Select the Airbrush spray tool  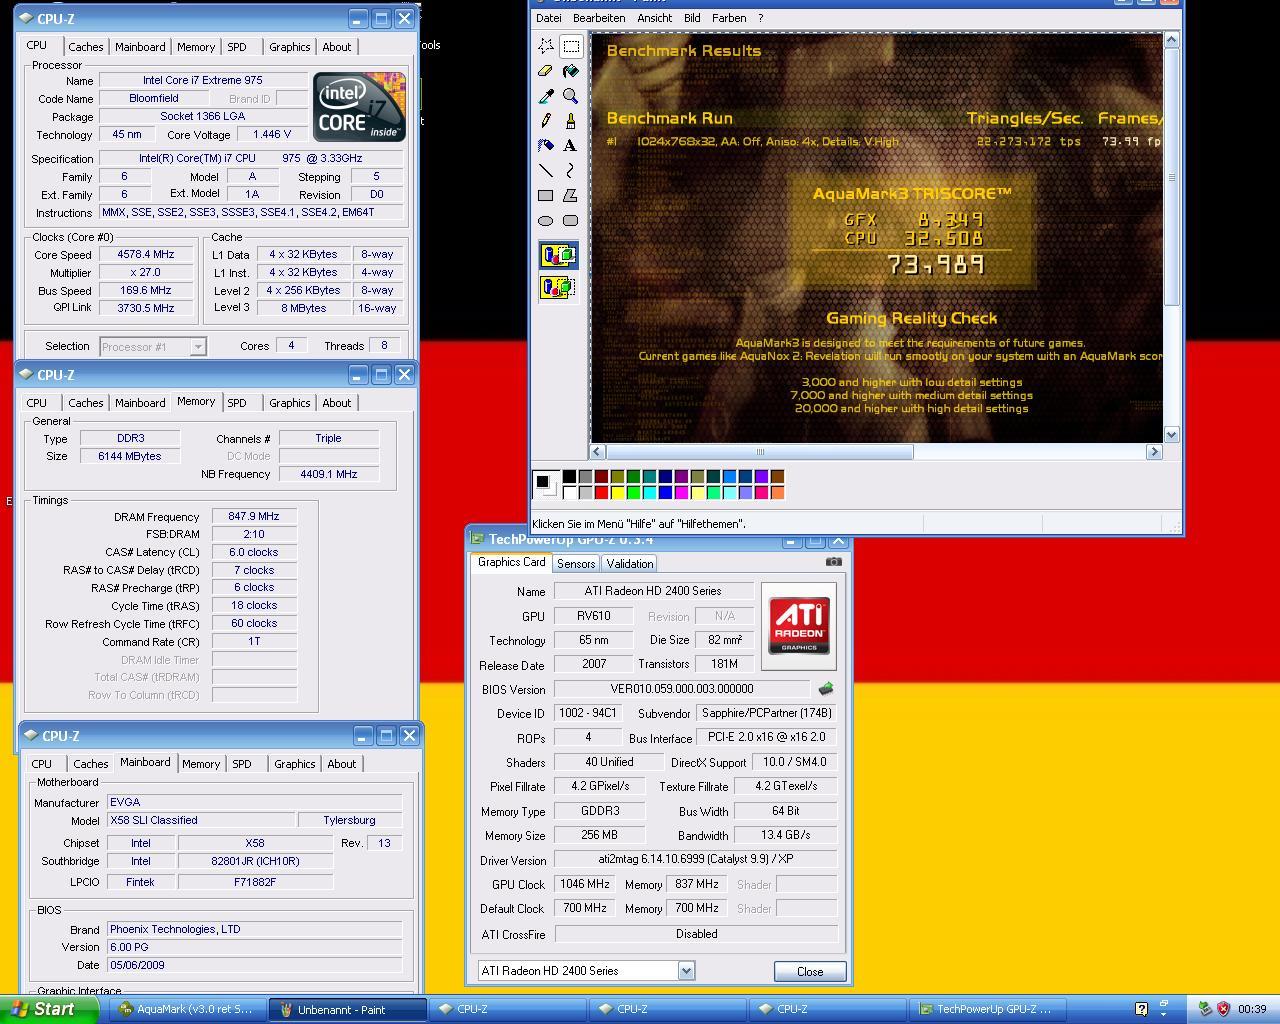[x=546, y=146]
